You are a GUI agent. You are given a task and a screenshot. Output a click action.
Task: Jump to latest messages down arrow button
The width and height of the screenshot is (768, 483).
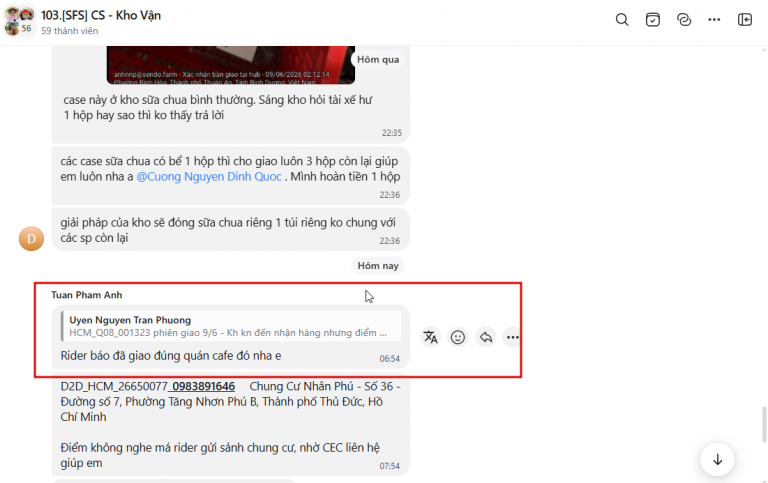pos(718,459)
